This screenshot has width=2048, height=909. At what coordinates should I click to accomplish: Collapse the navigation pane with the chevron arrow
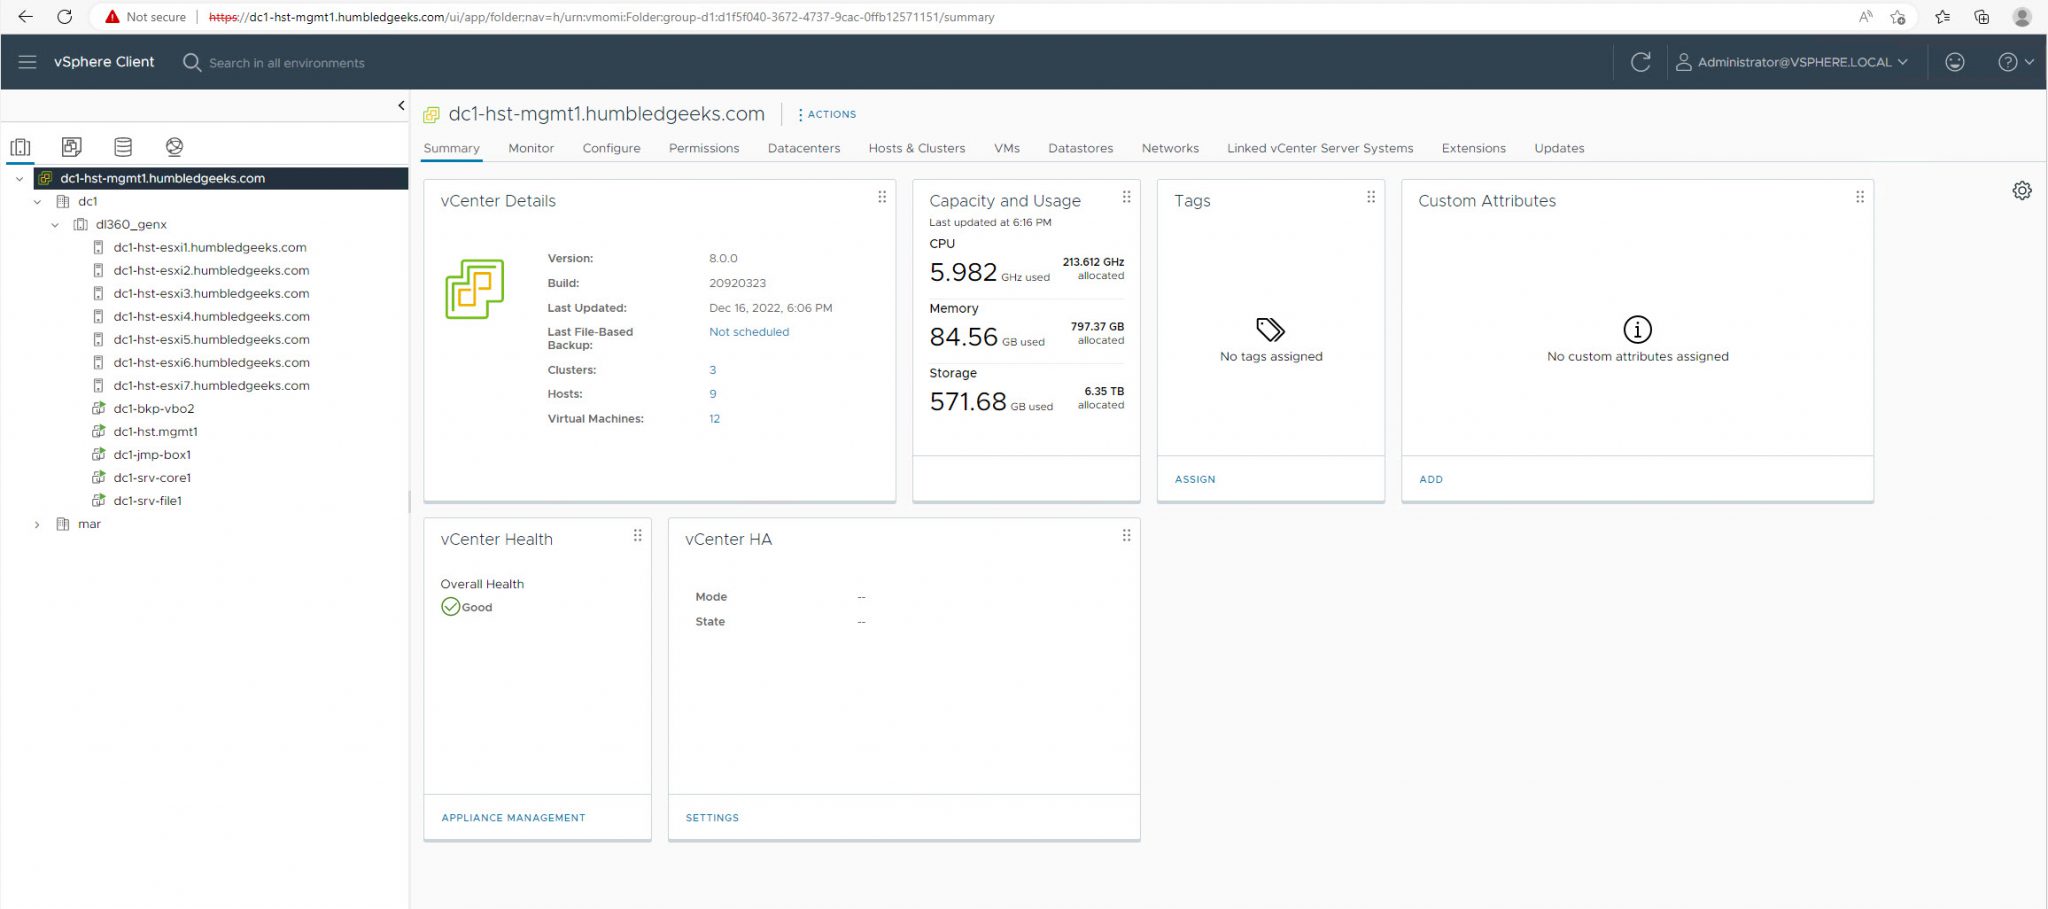click(401, 105)
